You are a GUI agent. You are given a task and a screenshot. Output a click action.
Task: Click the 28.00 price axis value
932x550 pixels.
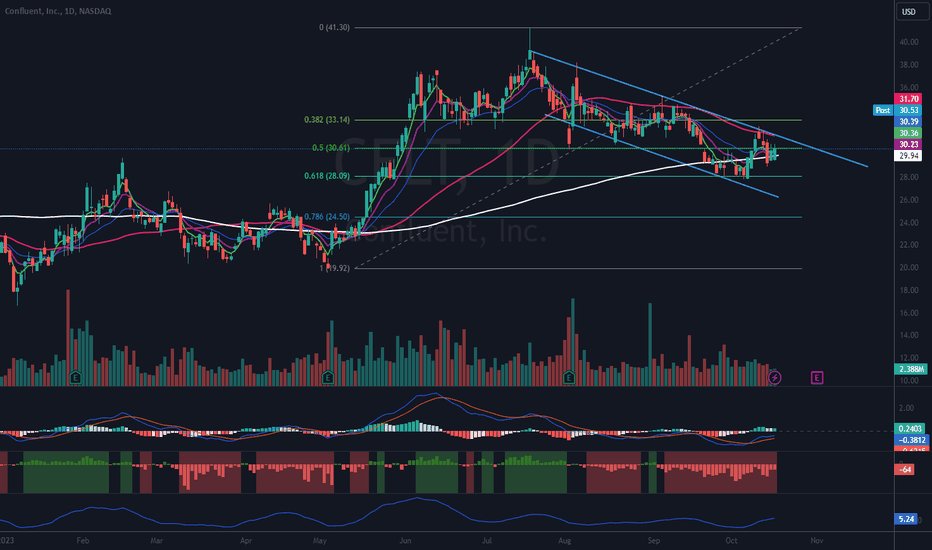[909, 177]
